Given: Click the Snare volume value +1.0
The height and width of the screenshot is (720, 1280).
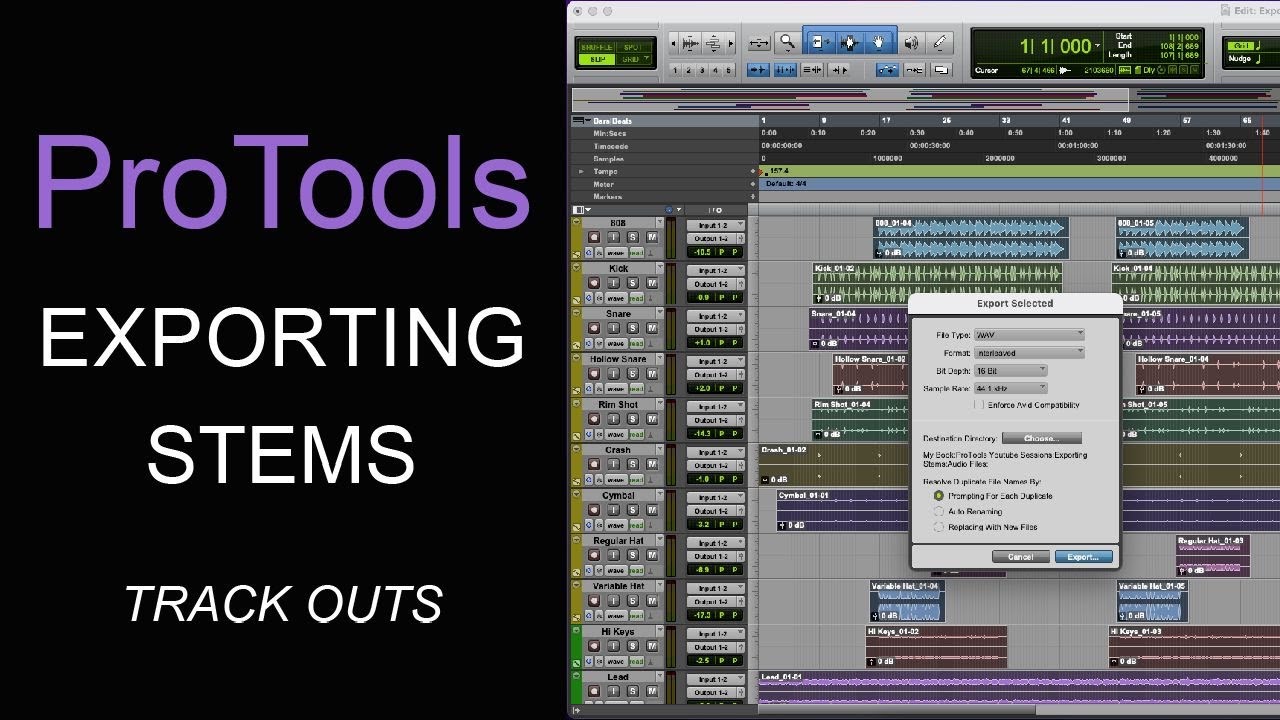Looking at the screenshot, I should (702, 343).
